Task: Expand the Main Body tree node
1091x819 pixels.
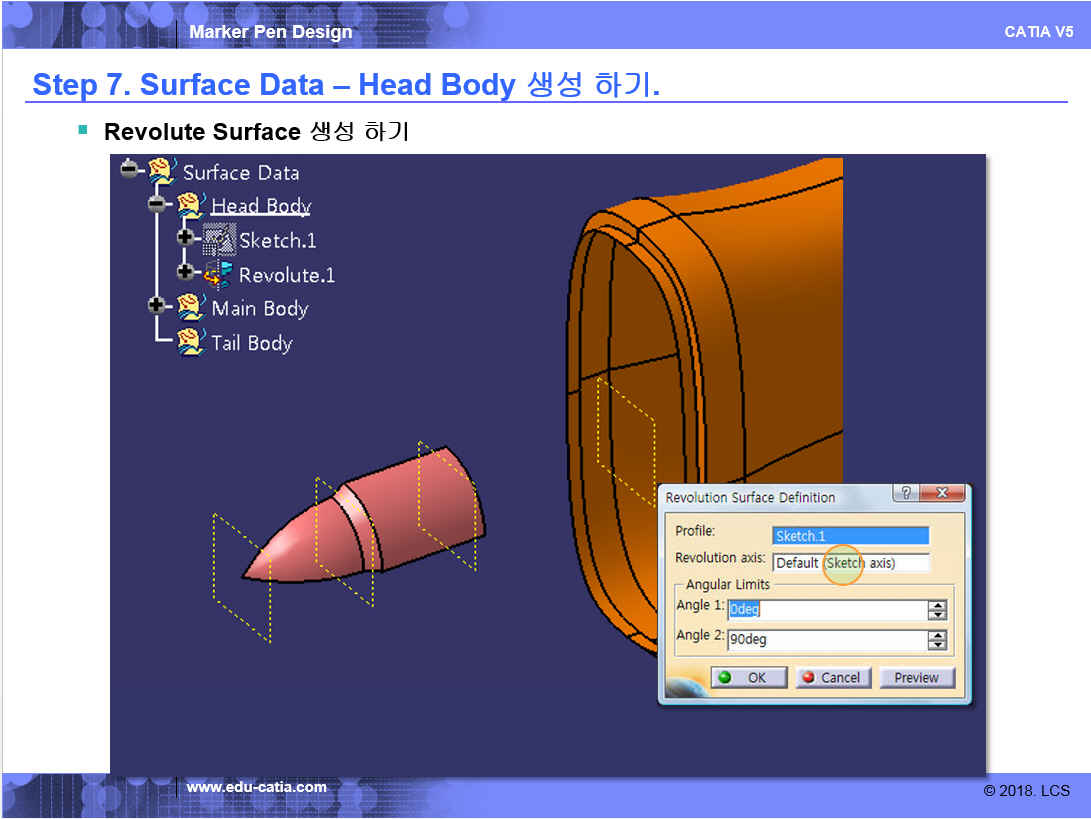Action: coord(156,305)
